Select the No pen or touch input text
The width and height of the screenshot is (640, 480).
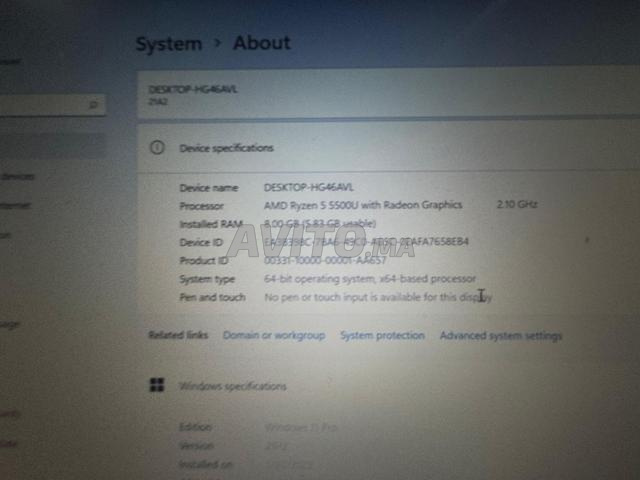point(378,297)
